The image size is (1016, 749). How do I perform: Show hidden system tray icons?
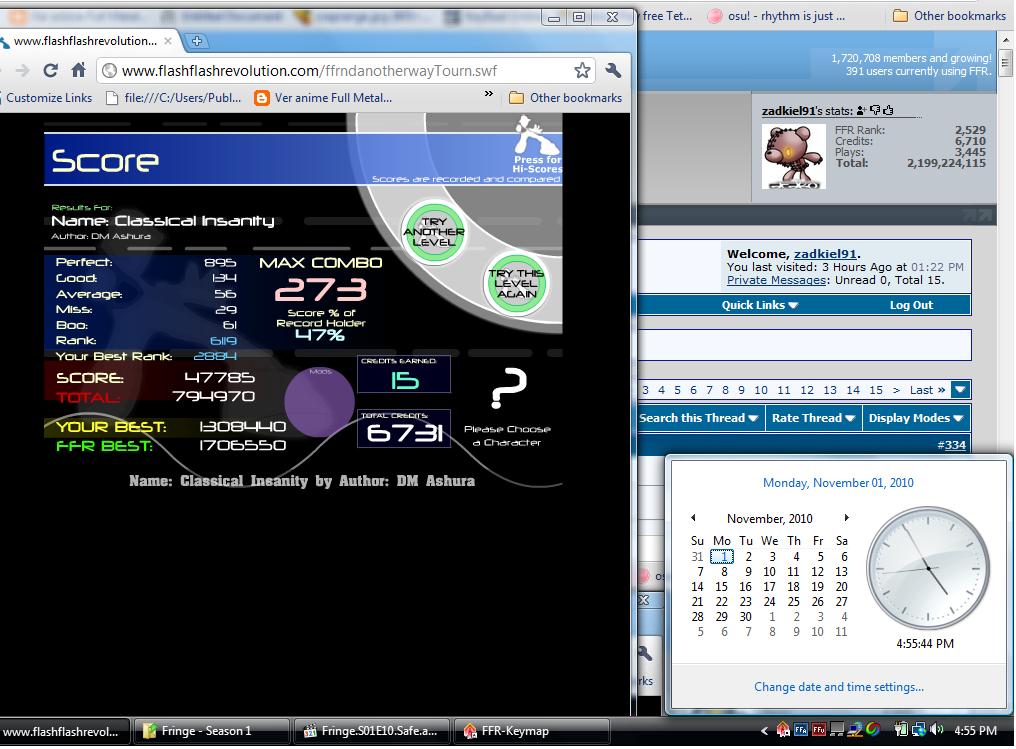pos(765,731)
